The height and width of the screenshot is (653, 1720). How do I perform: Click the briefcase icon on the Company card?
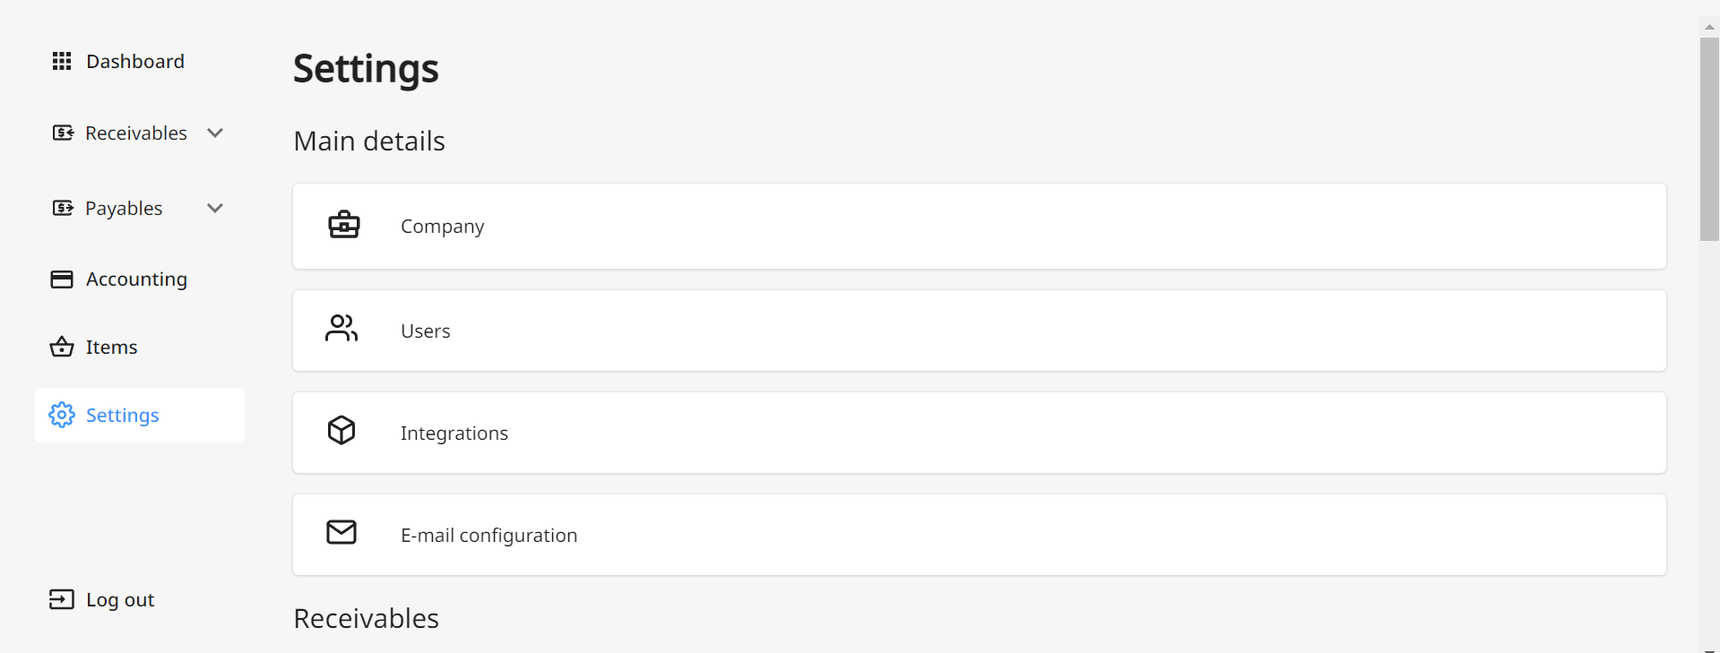coord(343,226)
